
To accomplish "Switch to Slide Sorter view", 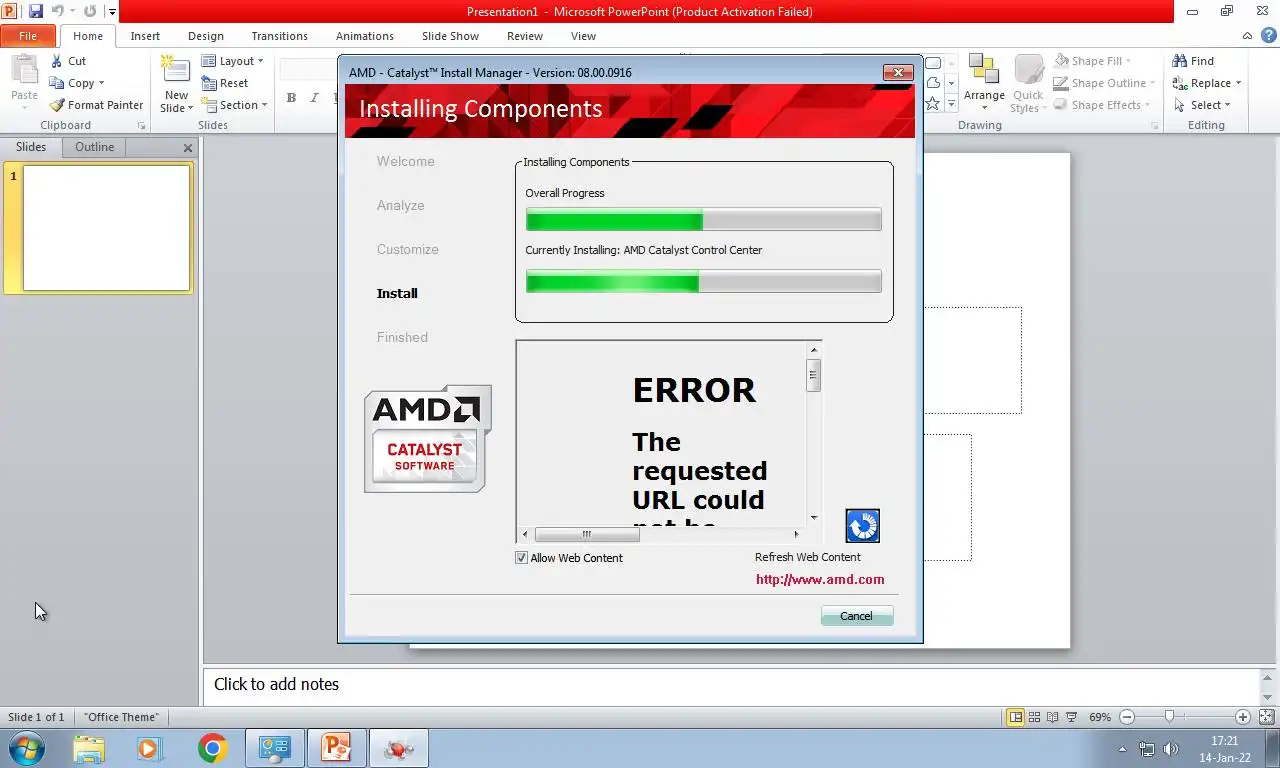I will 1035,717.
